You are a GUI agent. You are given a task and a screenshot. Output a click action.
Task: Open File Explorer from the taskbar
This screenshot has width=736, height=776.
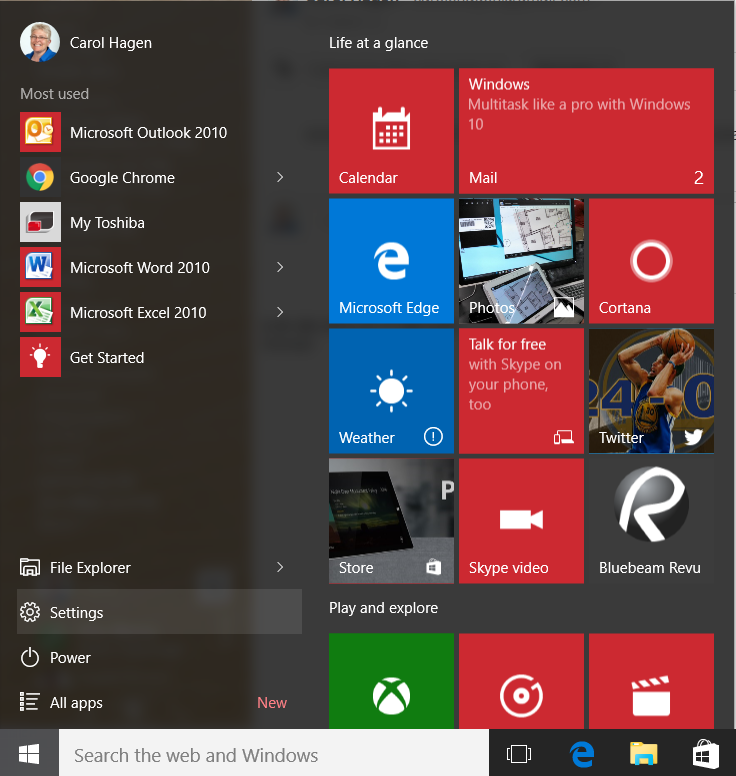[643, 754]
